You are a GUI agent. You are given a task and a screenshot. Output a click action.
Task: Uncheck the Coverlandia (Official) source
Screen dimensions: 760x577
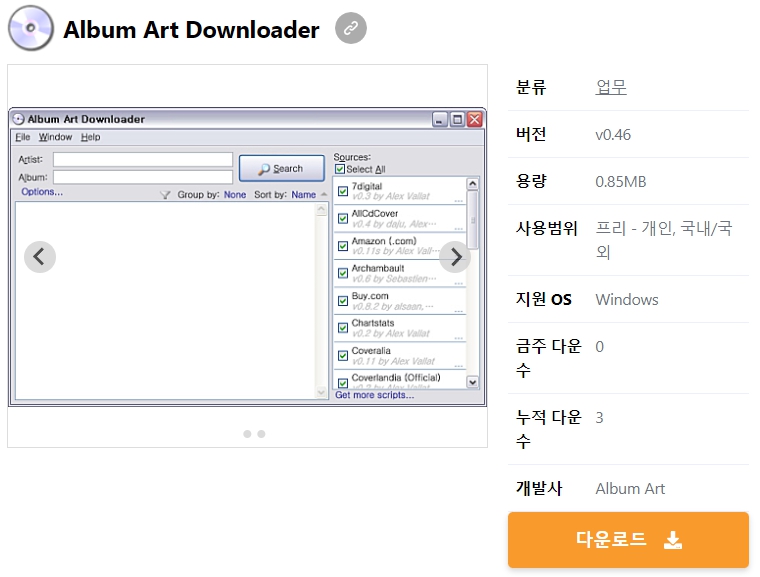[x=343, y=383]
